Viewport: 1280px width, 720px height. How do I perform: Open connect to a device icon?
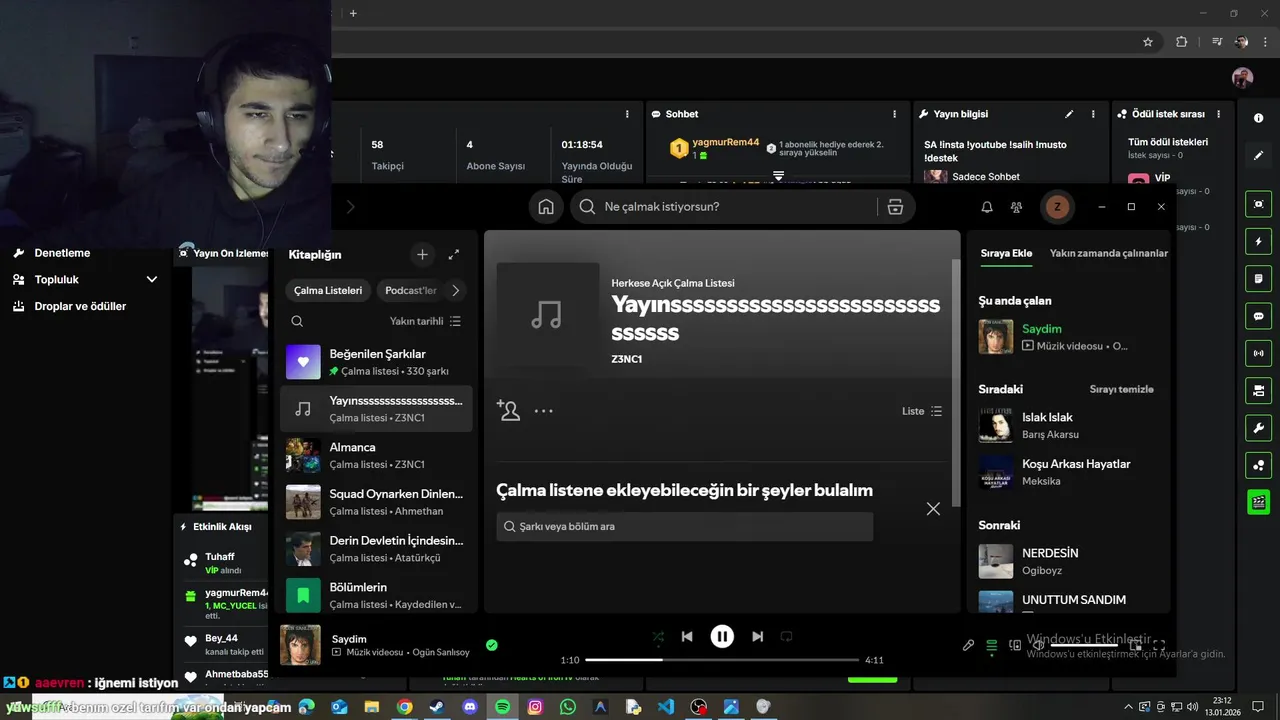coord(1015,646)
